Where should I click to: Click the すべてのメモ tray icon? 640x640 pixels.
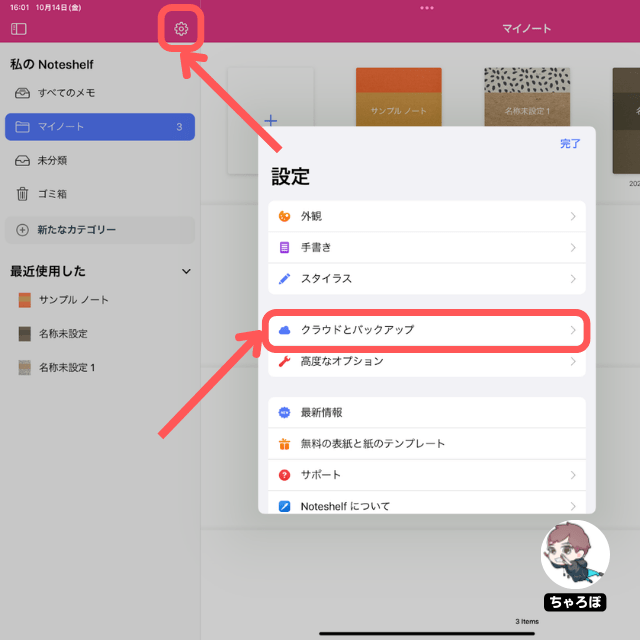(22, 93)
